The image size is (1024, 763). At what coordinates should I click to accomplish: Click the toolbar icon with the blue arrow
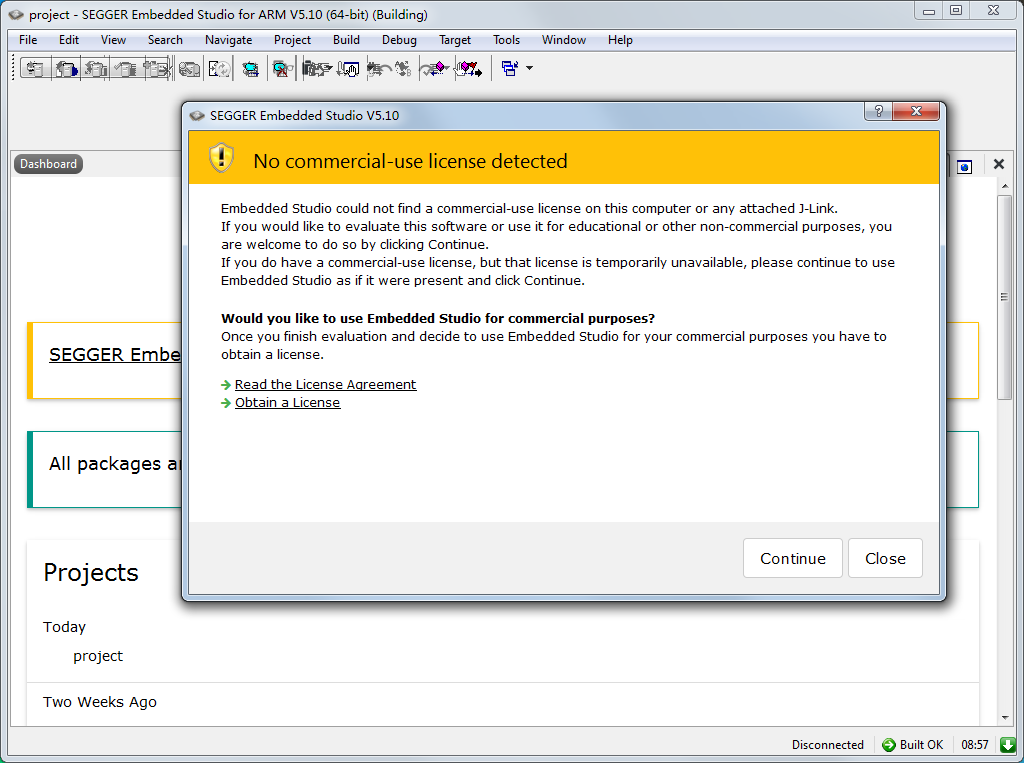pos(67,69)
